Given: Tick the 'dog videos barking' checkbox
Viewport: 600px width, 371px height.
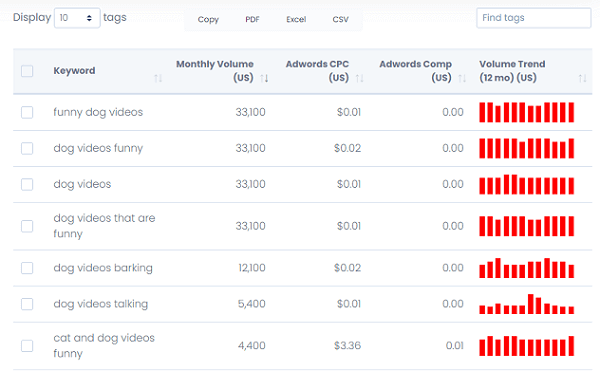Looking at the screenshot, I should (27, 268).
